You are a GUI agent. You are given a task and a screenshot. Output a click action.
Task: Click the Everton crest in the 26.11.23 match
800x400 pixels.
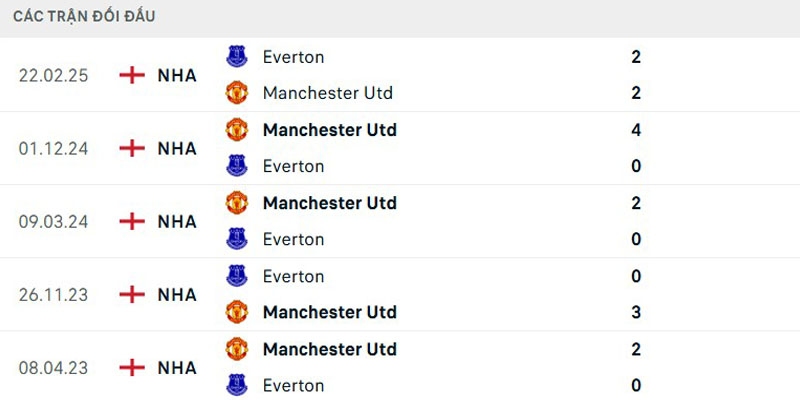(237, 276)
